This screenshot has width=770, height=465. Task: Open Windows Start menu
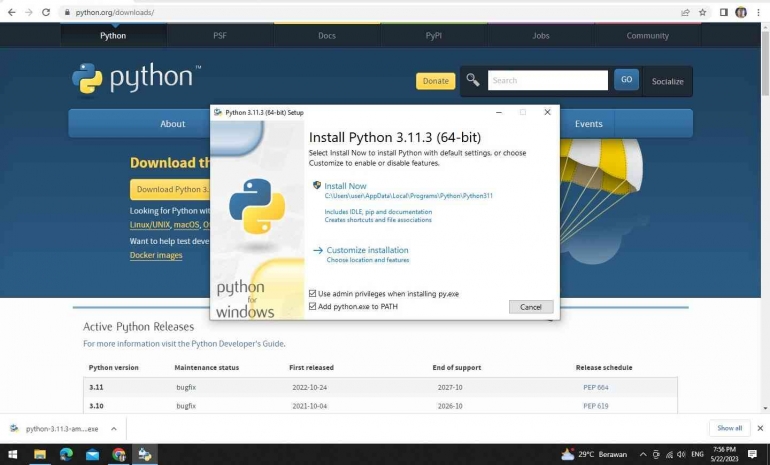click(x=12, y=454)
